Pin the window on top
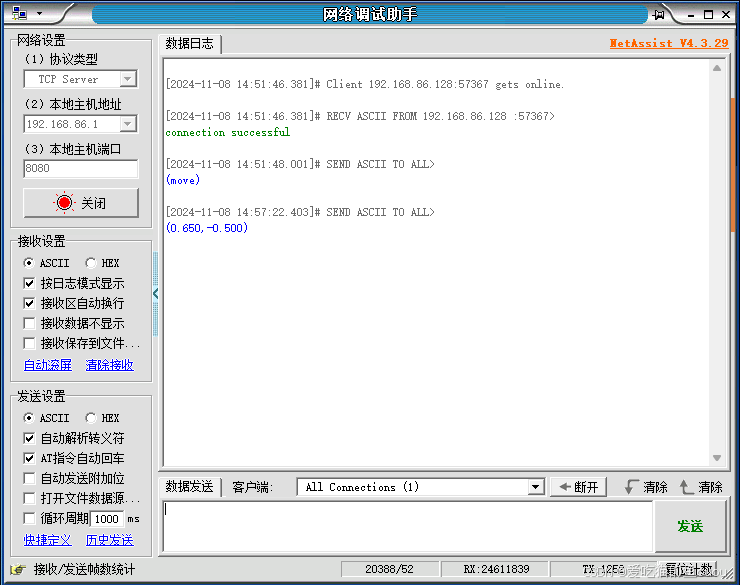 coord(658,15)
